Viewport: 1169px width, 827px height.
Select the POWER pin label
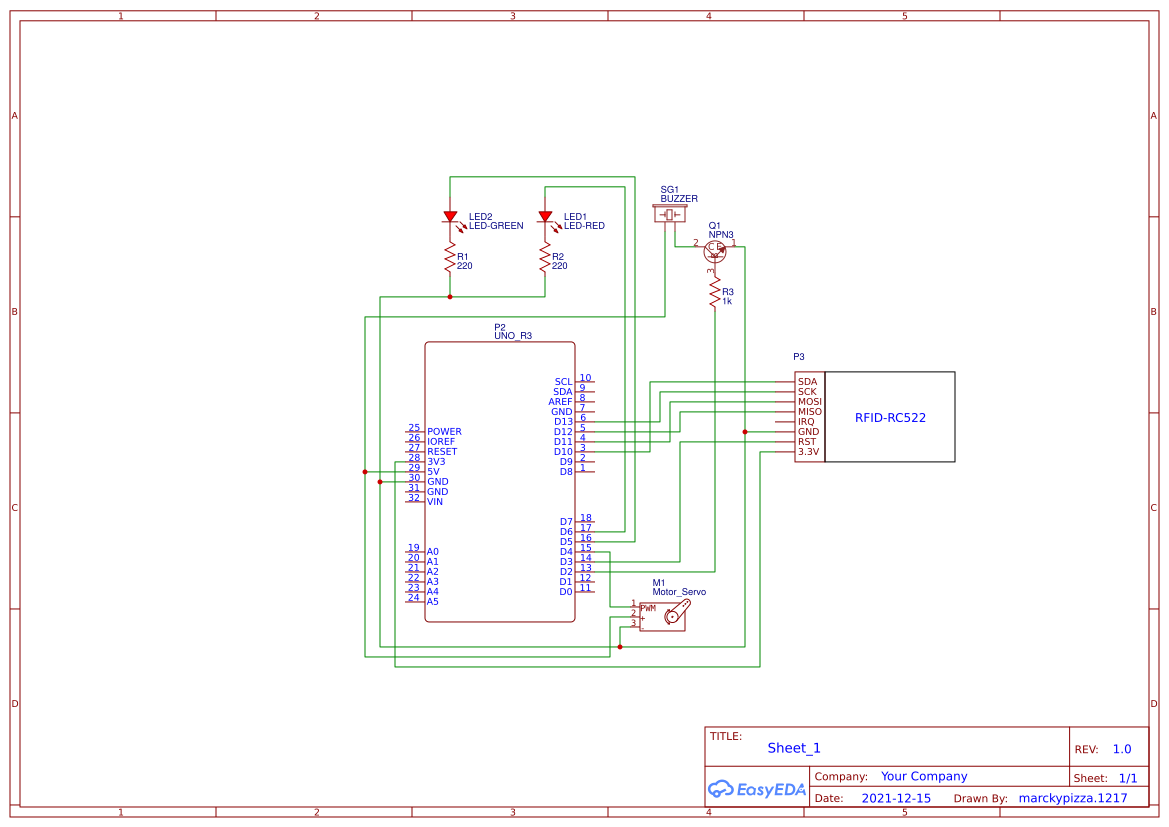pyautogui.click(x=444, y=432)
